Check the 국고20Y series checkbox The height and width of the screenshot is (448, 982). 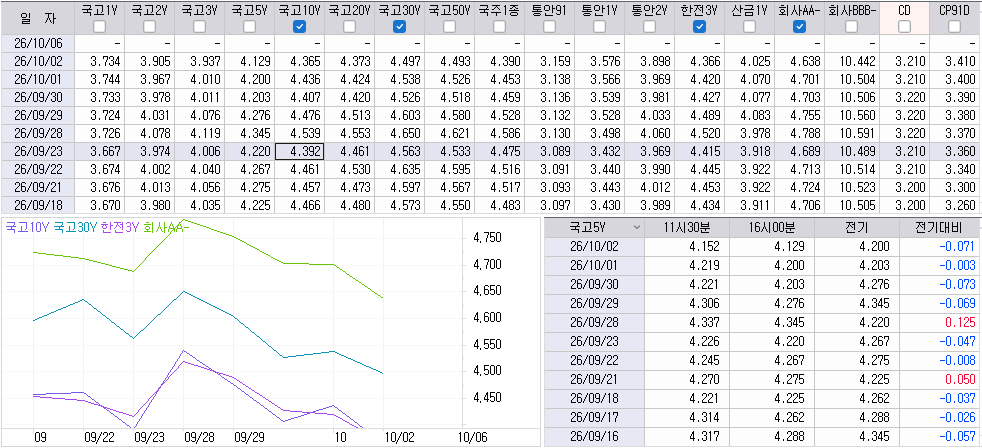pyautogui.click(x=349, y=26)
